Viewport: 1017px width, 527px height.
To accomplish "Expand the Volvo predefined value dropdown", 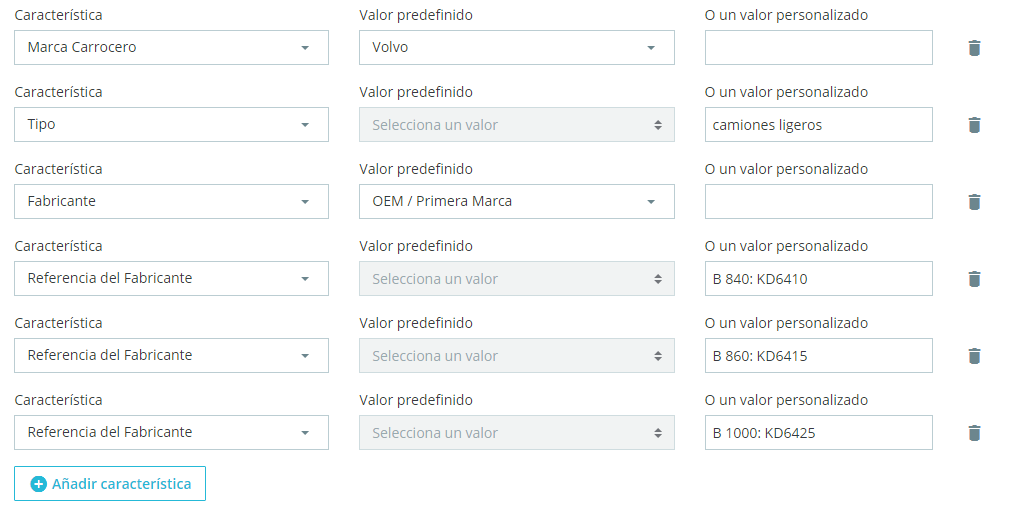I will [516, 48].
